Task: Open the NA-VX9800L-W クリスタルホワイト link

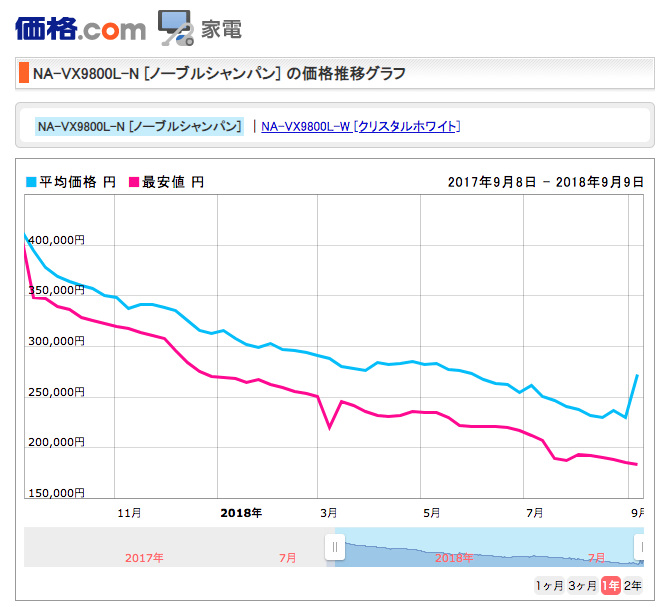Action: pyautogui.click(x=360, y=126)
